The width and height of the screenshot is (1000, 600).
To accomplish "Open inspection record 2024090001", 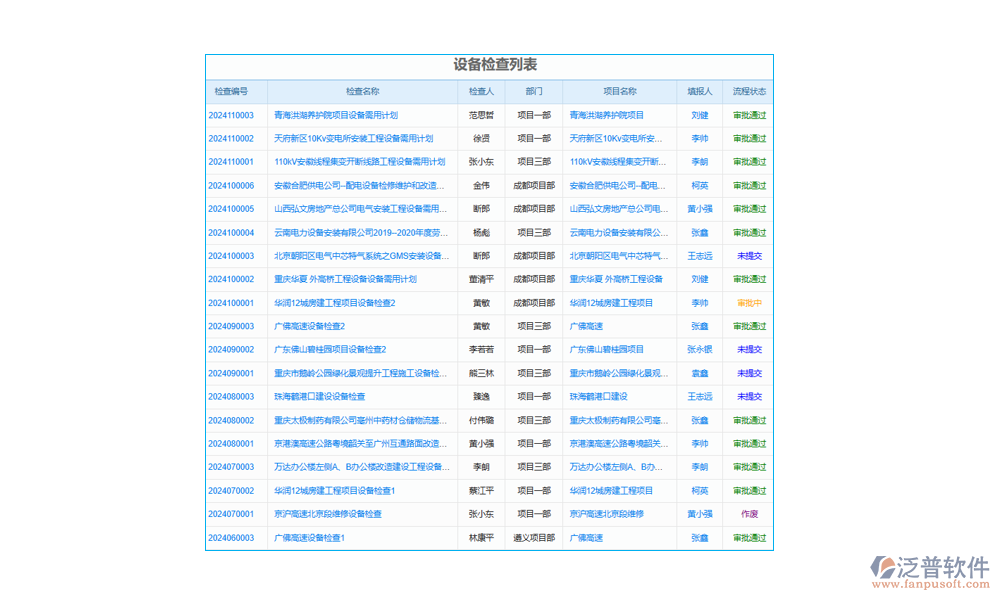I will [231, 373].
